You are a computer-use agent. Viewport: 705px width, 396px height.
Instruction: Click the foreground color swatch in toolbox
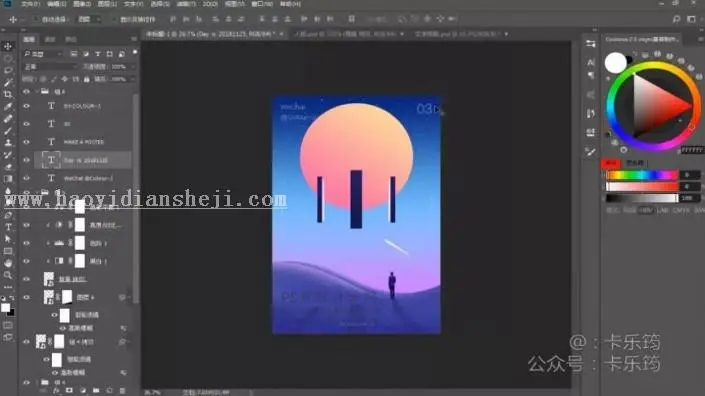pos(5,307)
